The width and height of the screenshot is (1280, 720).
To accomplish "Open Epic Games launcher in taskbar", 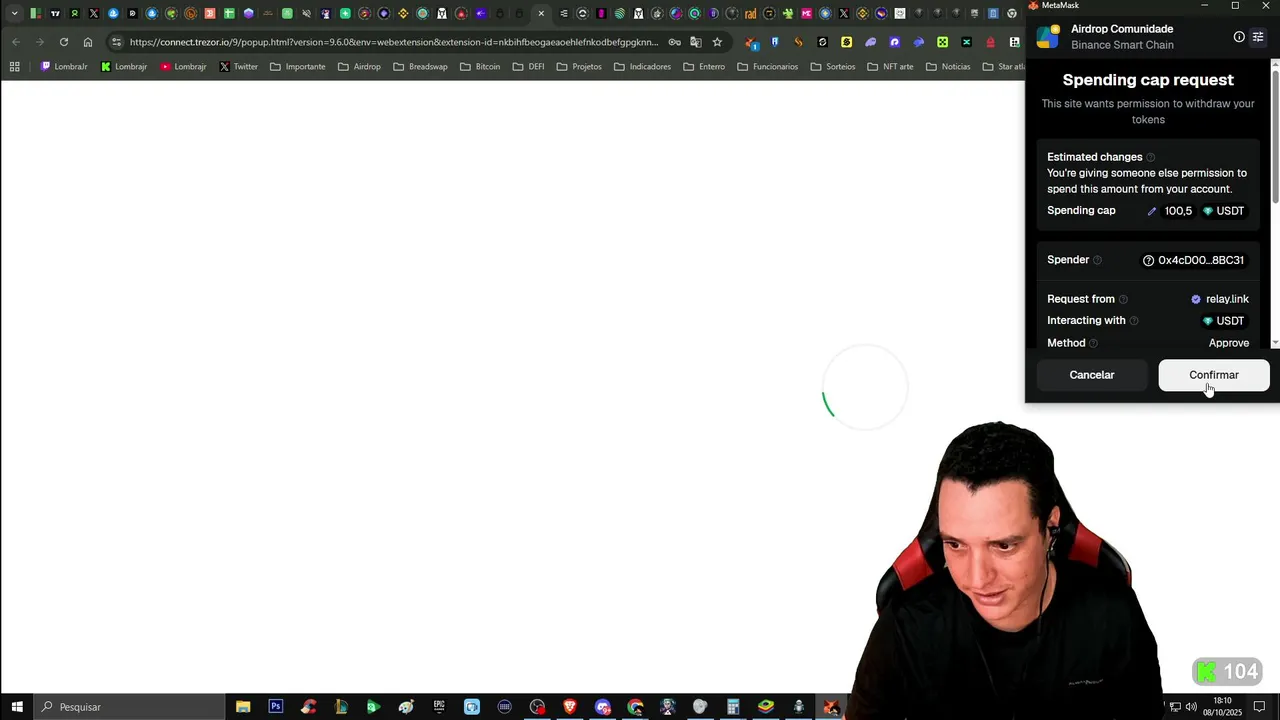I will (439, 707).
